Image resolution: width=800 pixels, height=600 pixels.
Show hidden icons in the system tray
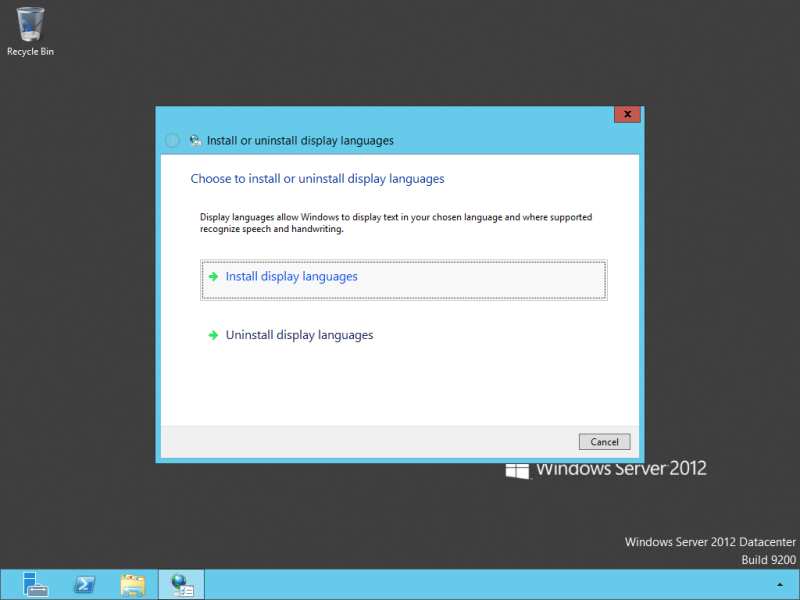click(x=780, y=585)
